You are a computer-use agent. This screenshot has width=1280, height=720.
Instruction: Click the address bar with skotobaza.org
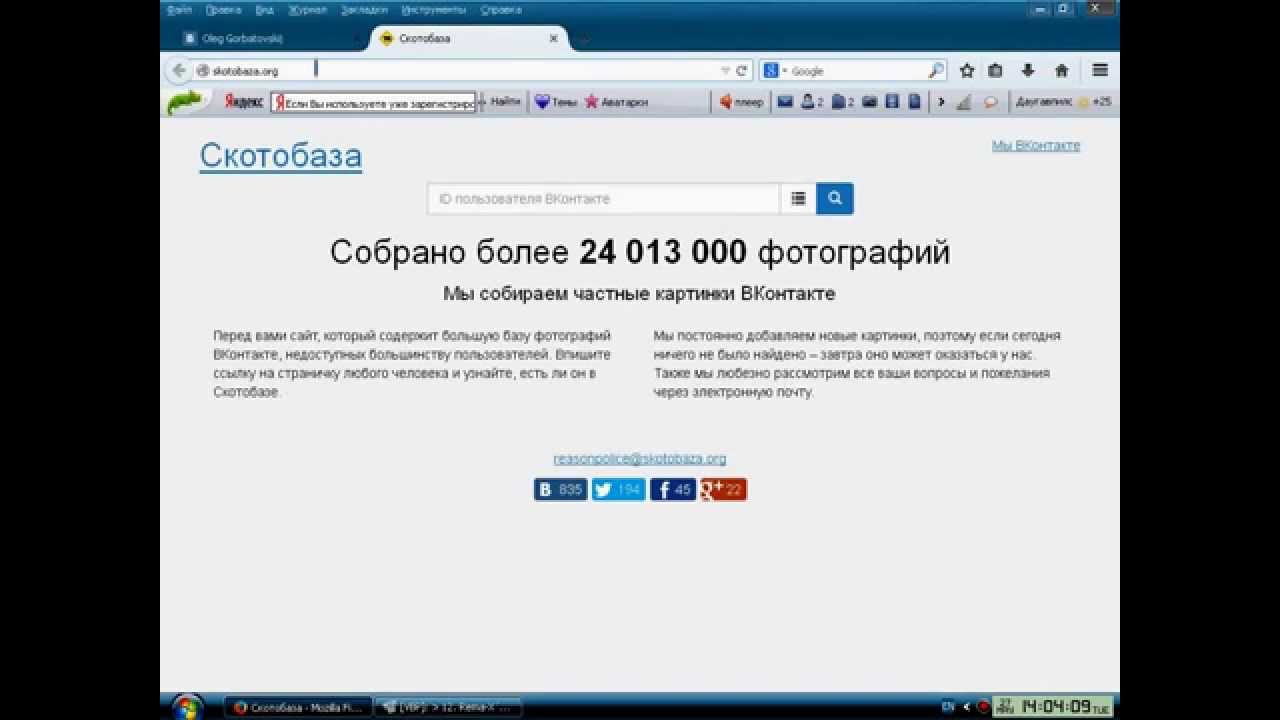(460, 71)
